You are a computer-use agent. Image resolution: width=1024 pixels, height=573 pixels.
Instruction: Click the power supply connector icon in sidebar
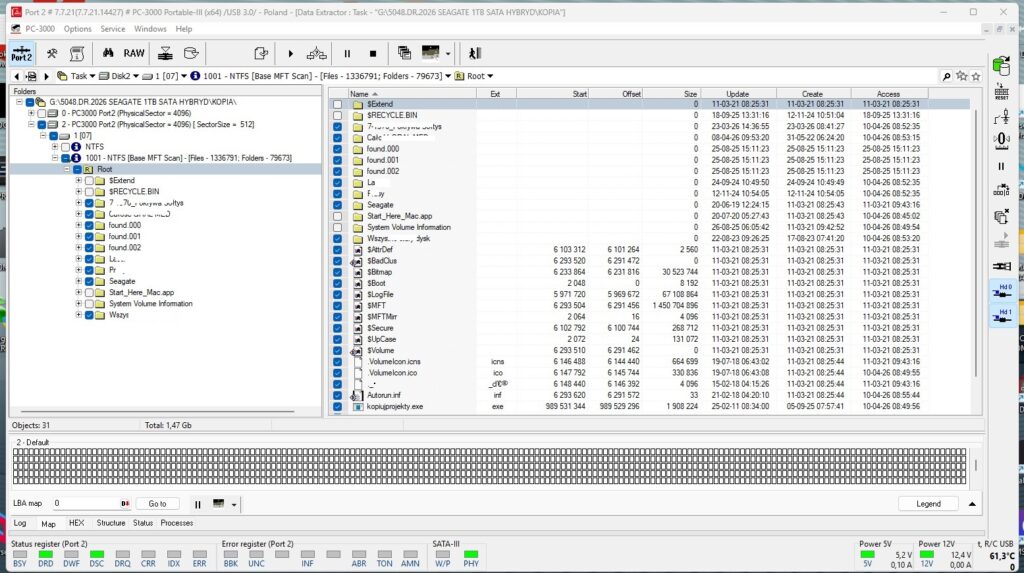click(x=1002, y=266)
